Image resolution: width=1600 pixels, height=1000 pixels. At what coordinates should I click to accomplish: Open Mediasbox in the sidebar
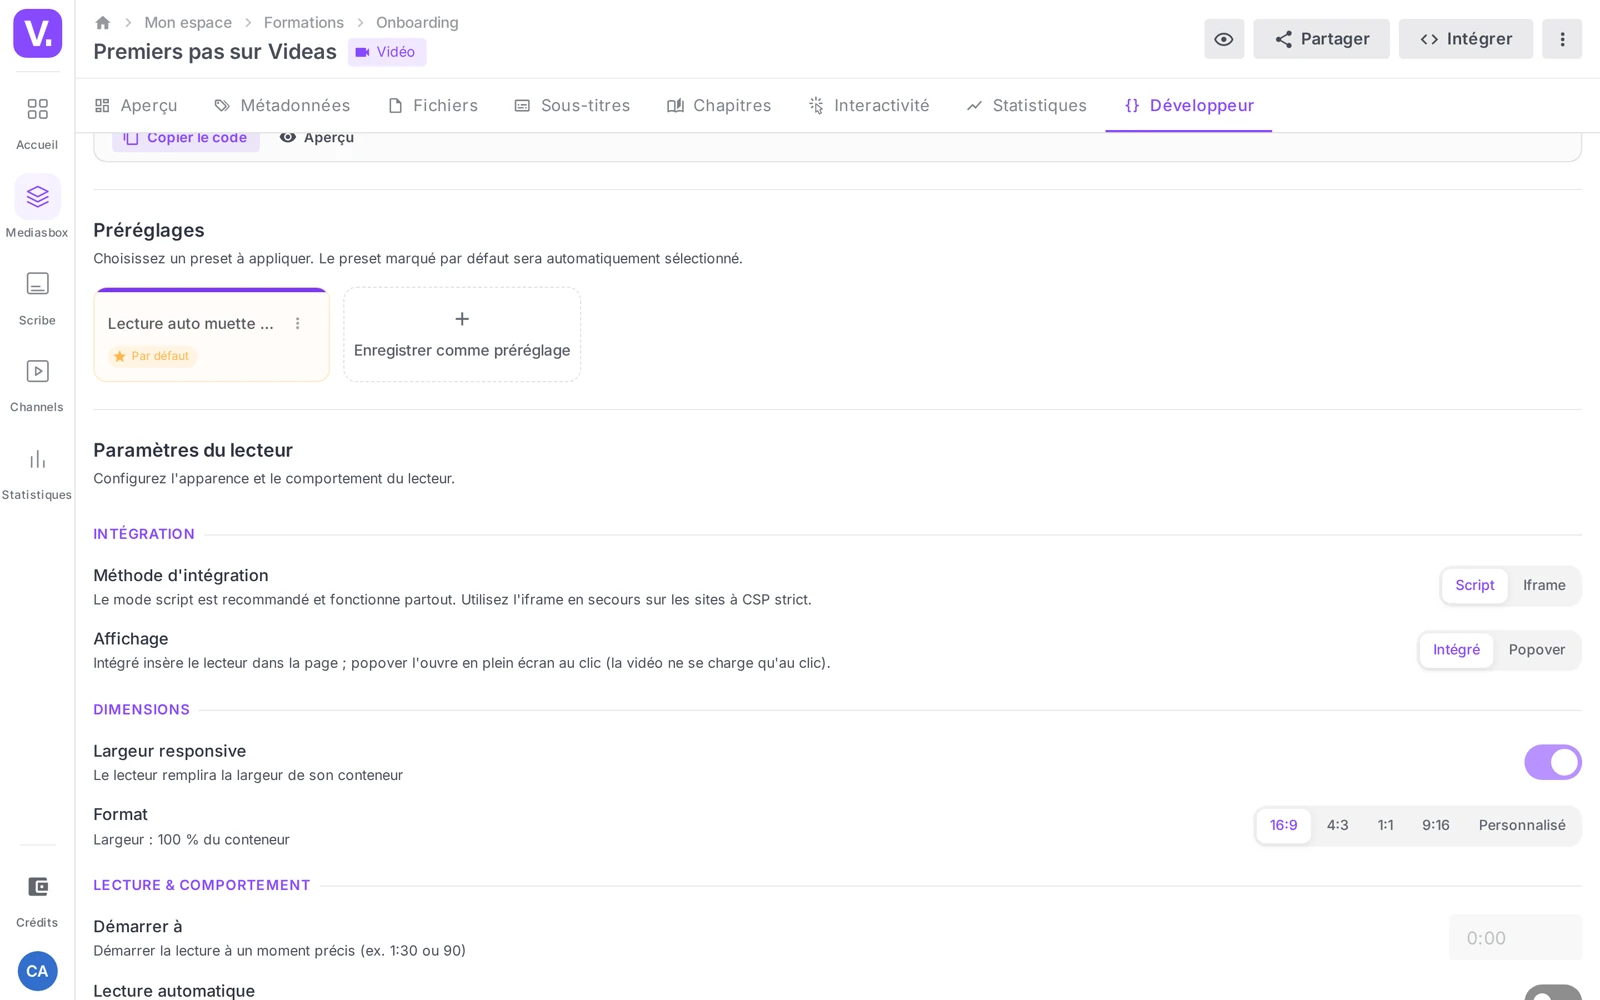coord(37,207)
